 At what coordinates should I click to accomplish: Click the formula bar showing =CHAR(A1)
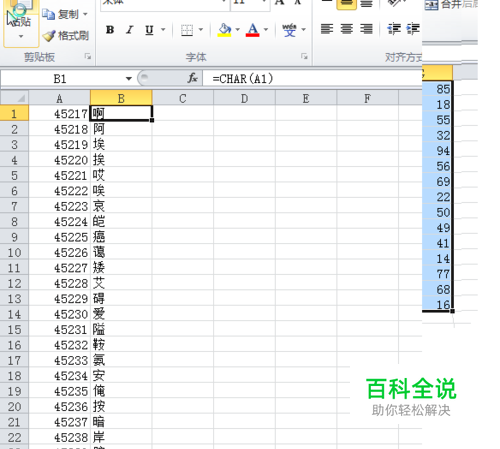312,79
